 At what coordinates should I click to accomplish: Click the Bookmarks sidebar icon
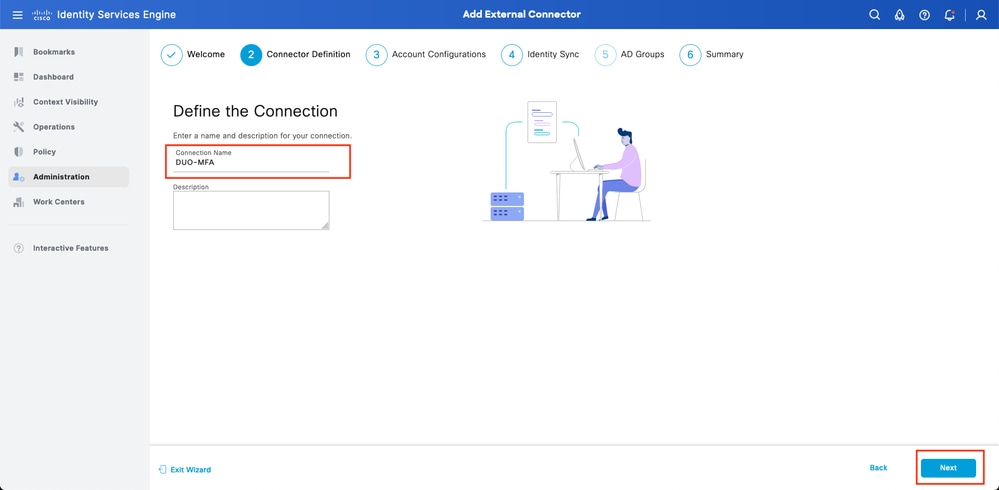click(18, 52)
